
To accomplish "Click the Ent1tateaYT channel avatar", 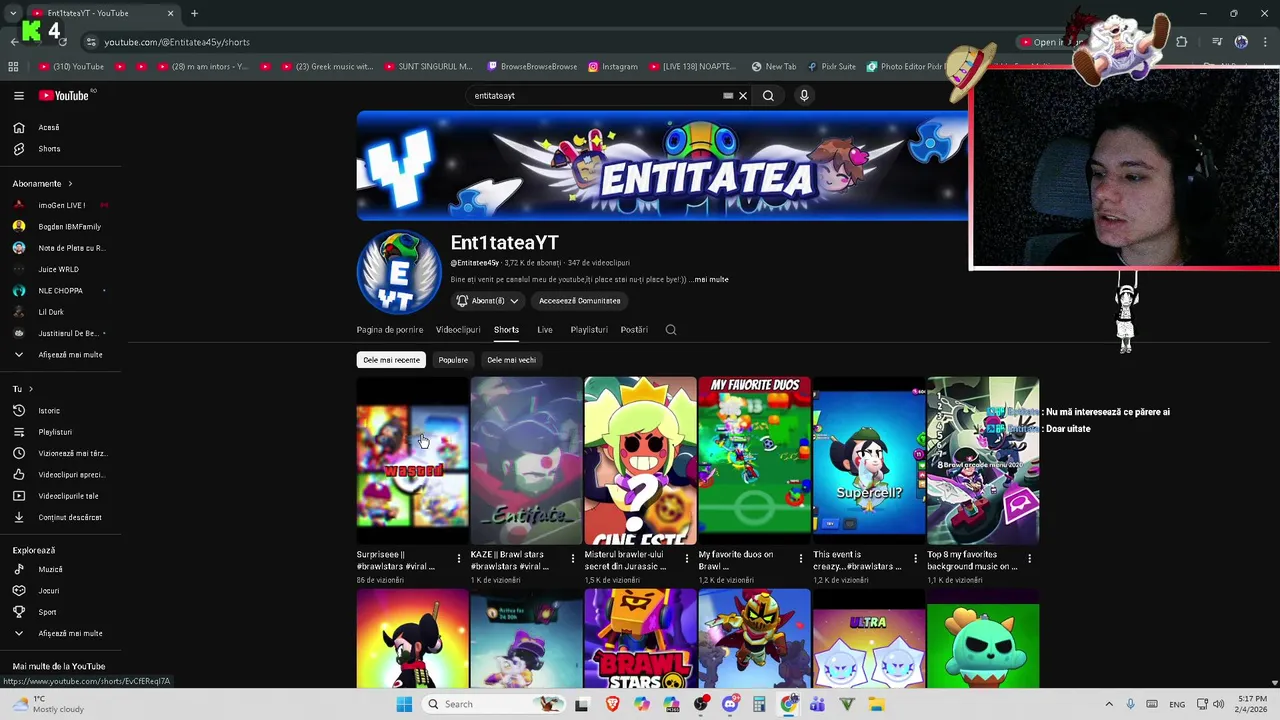I will 399,272.
